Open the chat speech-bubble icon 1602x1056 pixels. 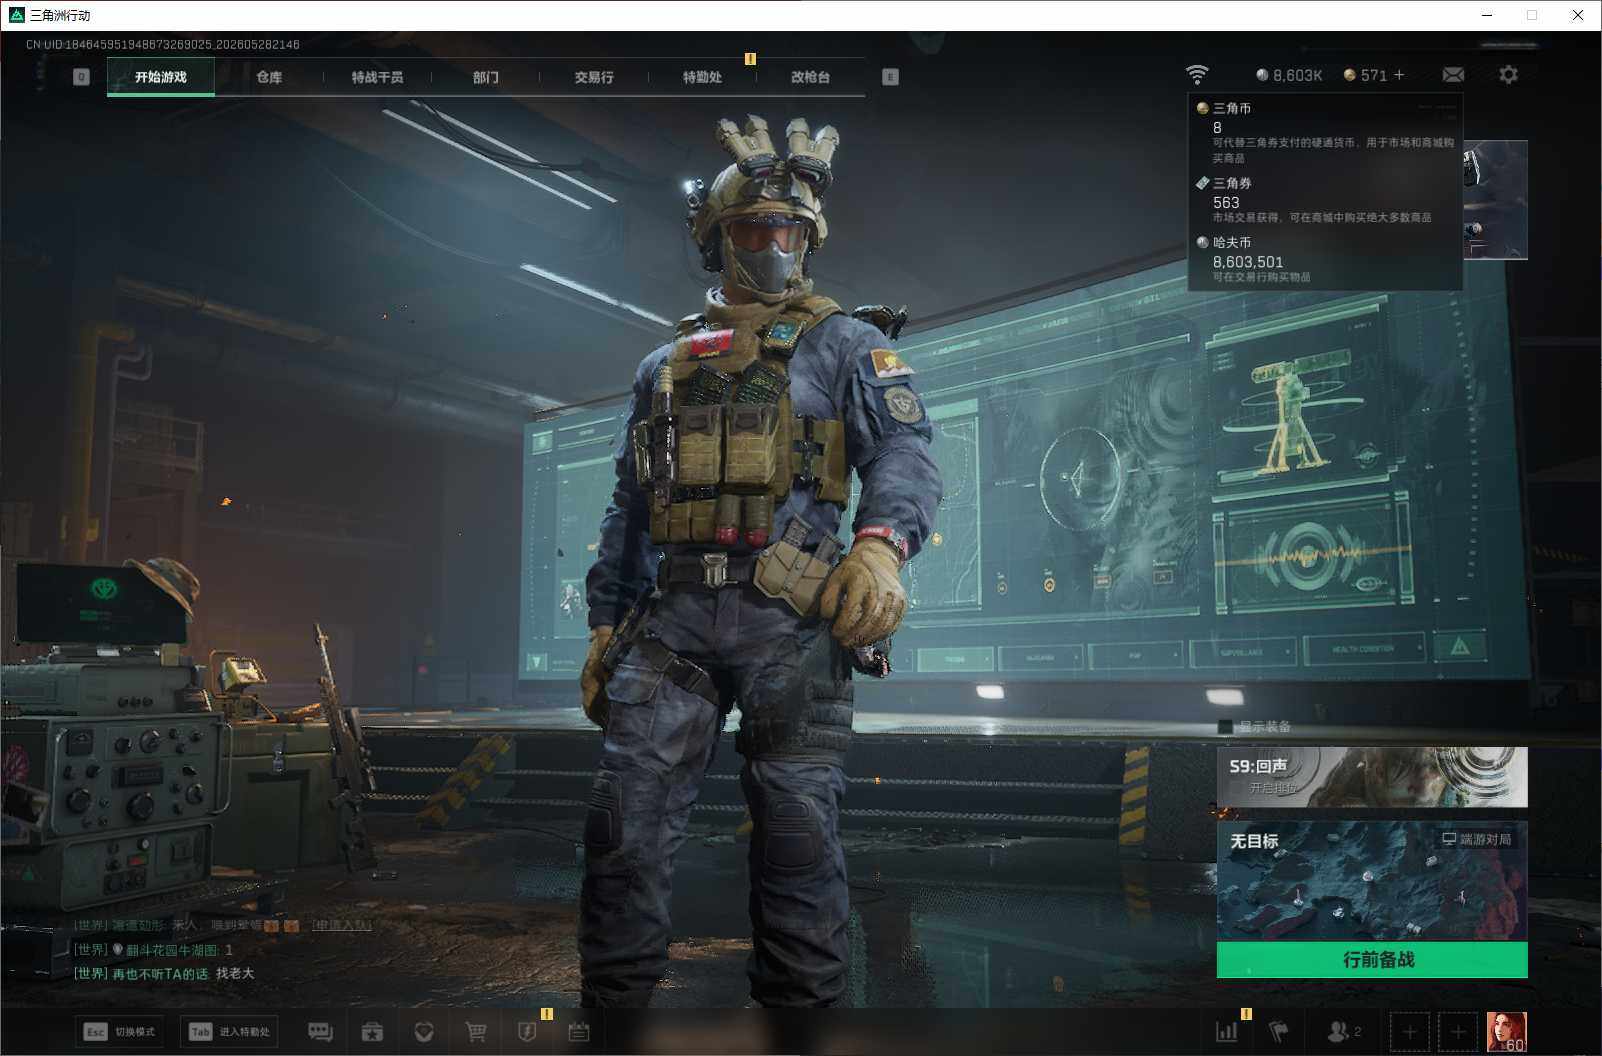(320, 1031)
